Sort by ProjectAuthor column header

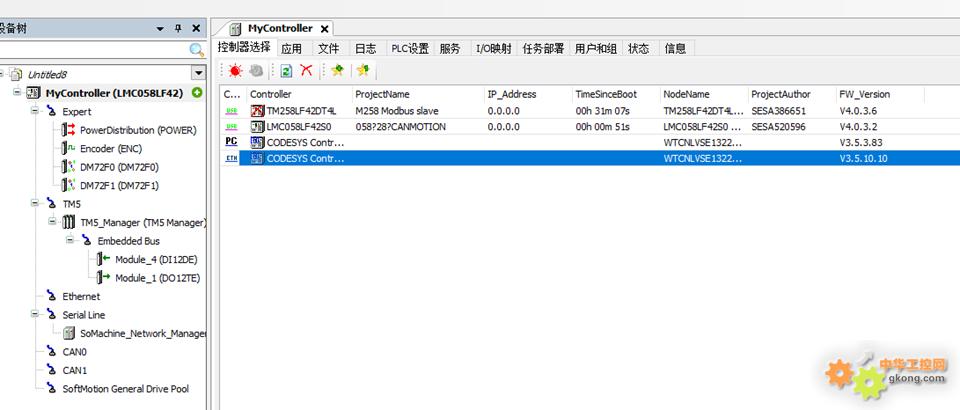(x=793, y=94)
